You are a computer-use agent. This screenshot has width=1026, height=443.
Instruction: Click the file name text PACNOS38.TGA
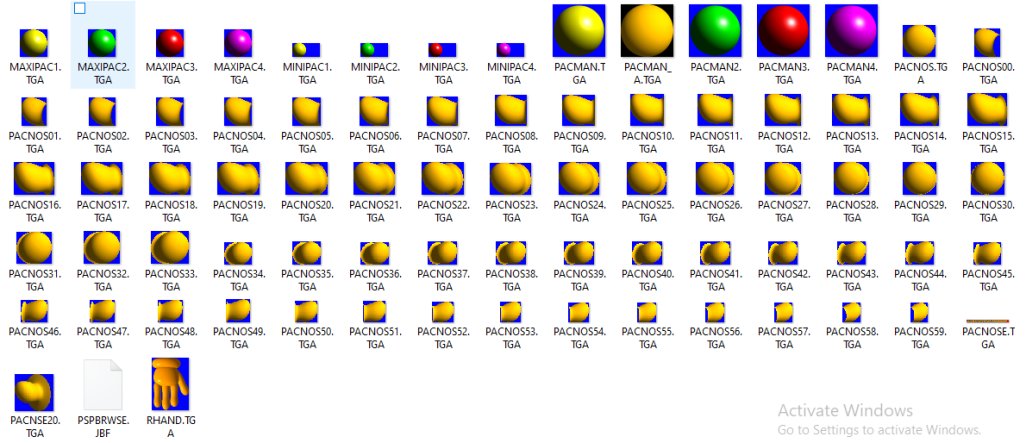[511, 280]
